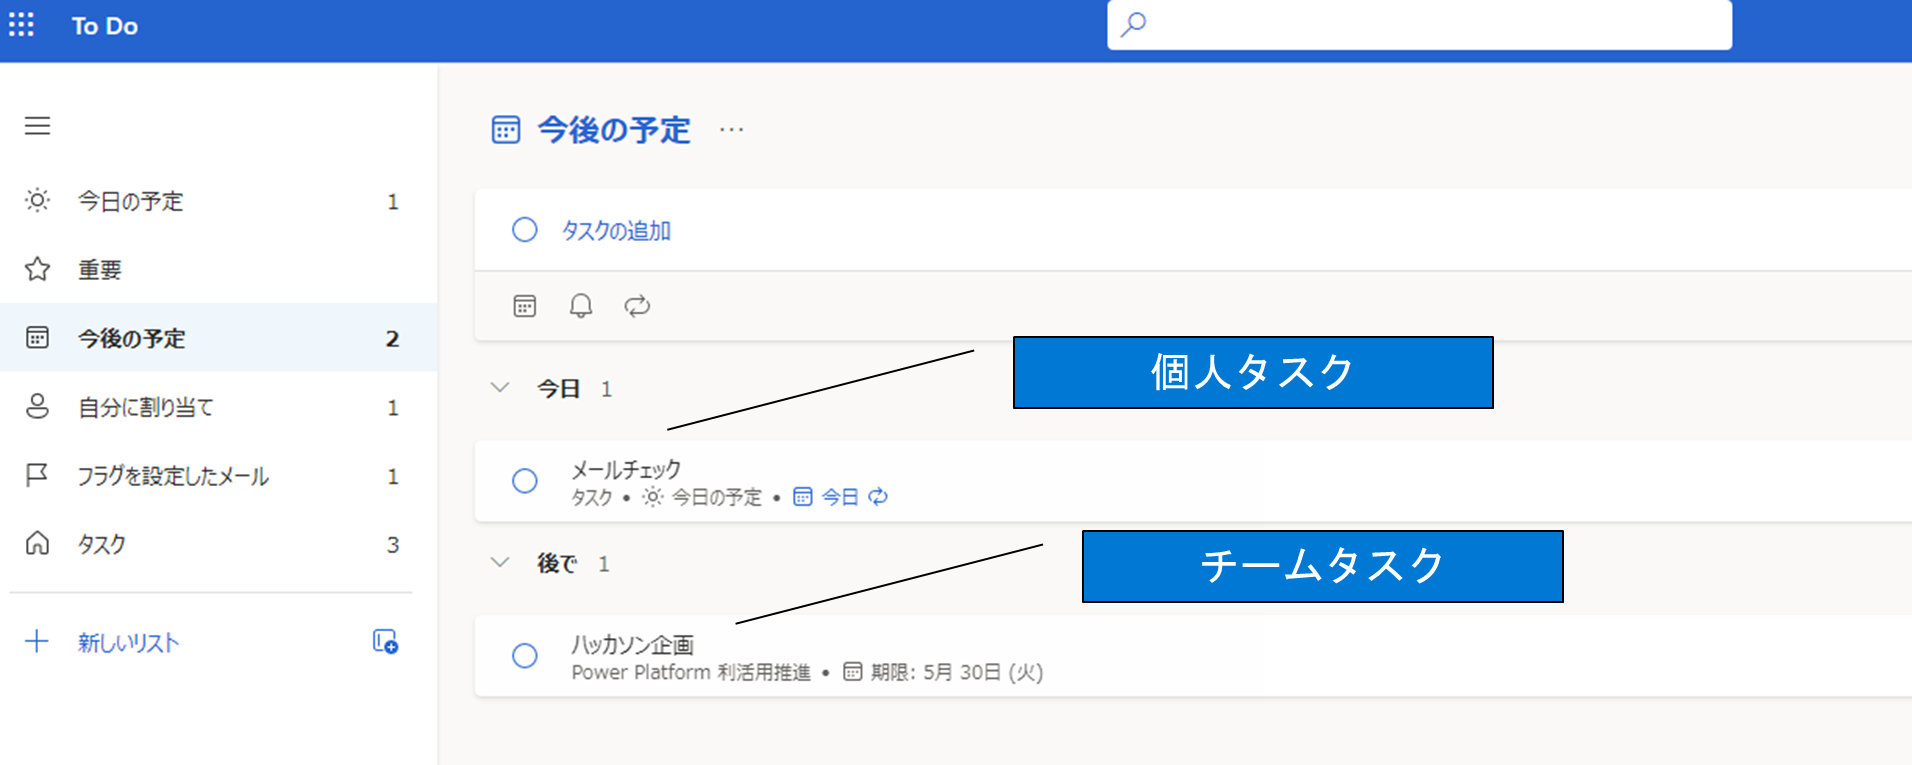Click the star icon next to 重要
The image size is (1912, 765).
[37, 269]
